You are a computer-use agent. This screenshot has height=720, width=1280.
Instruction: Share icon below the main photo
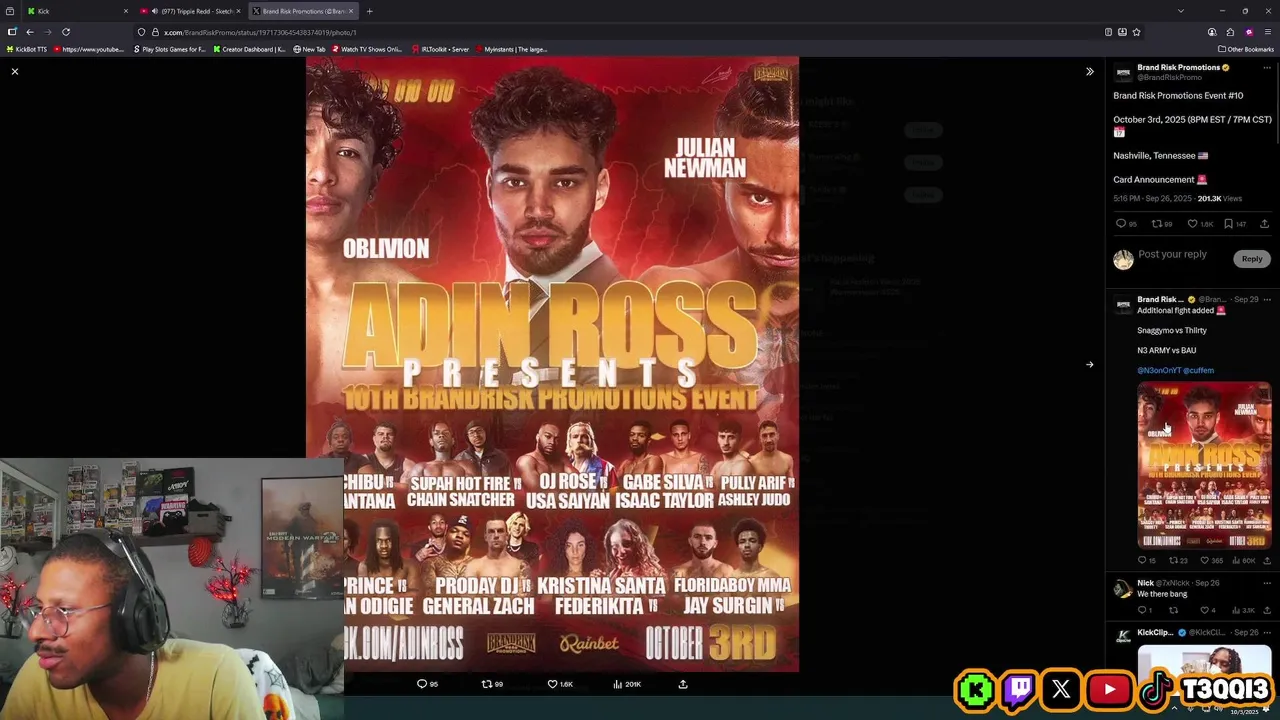point(683,684)
